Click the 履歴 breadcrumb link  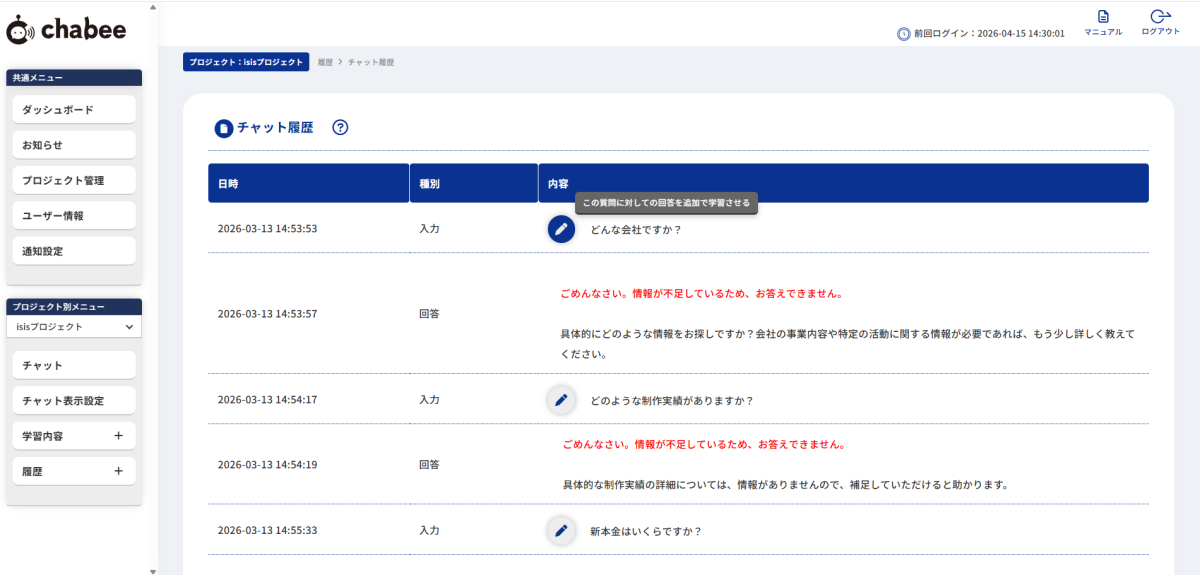pos(325,62)
